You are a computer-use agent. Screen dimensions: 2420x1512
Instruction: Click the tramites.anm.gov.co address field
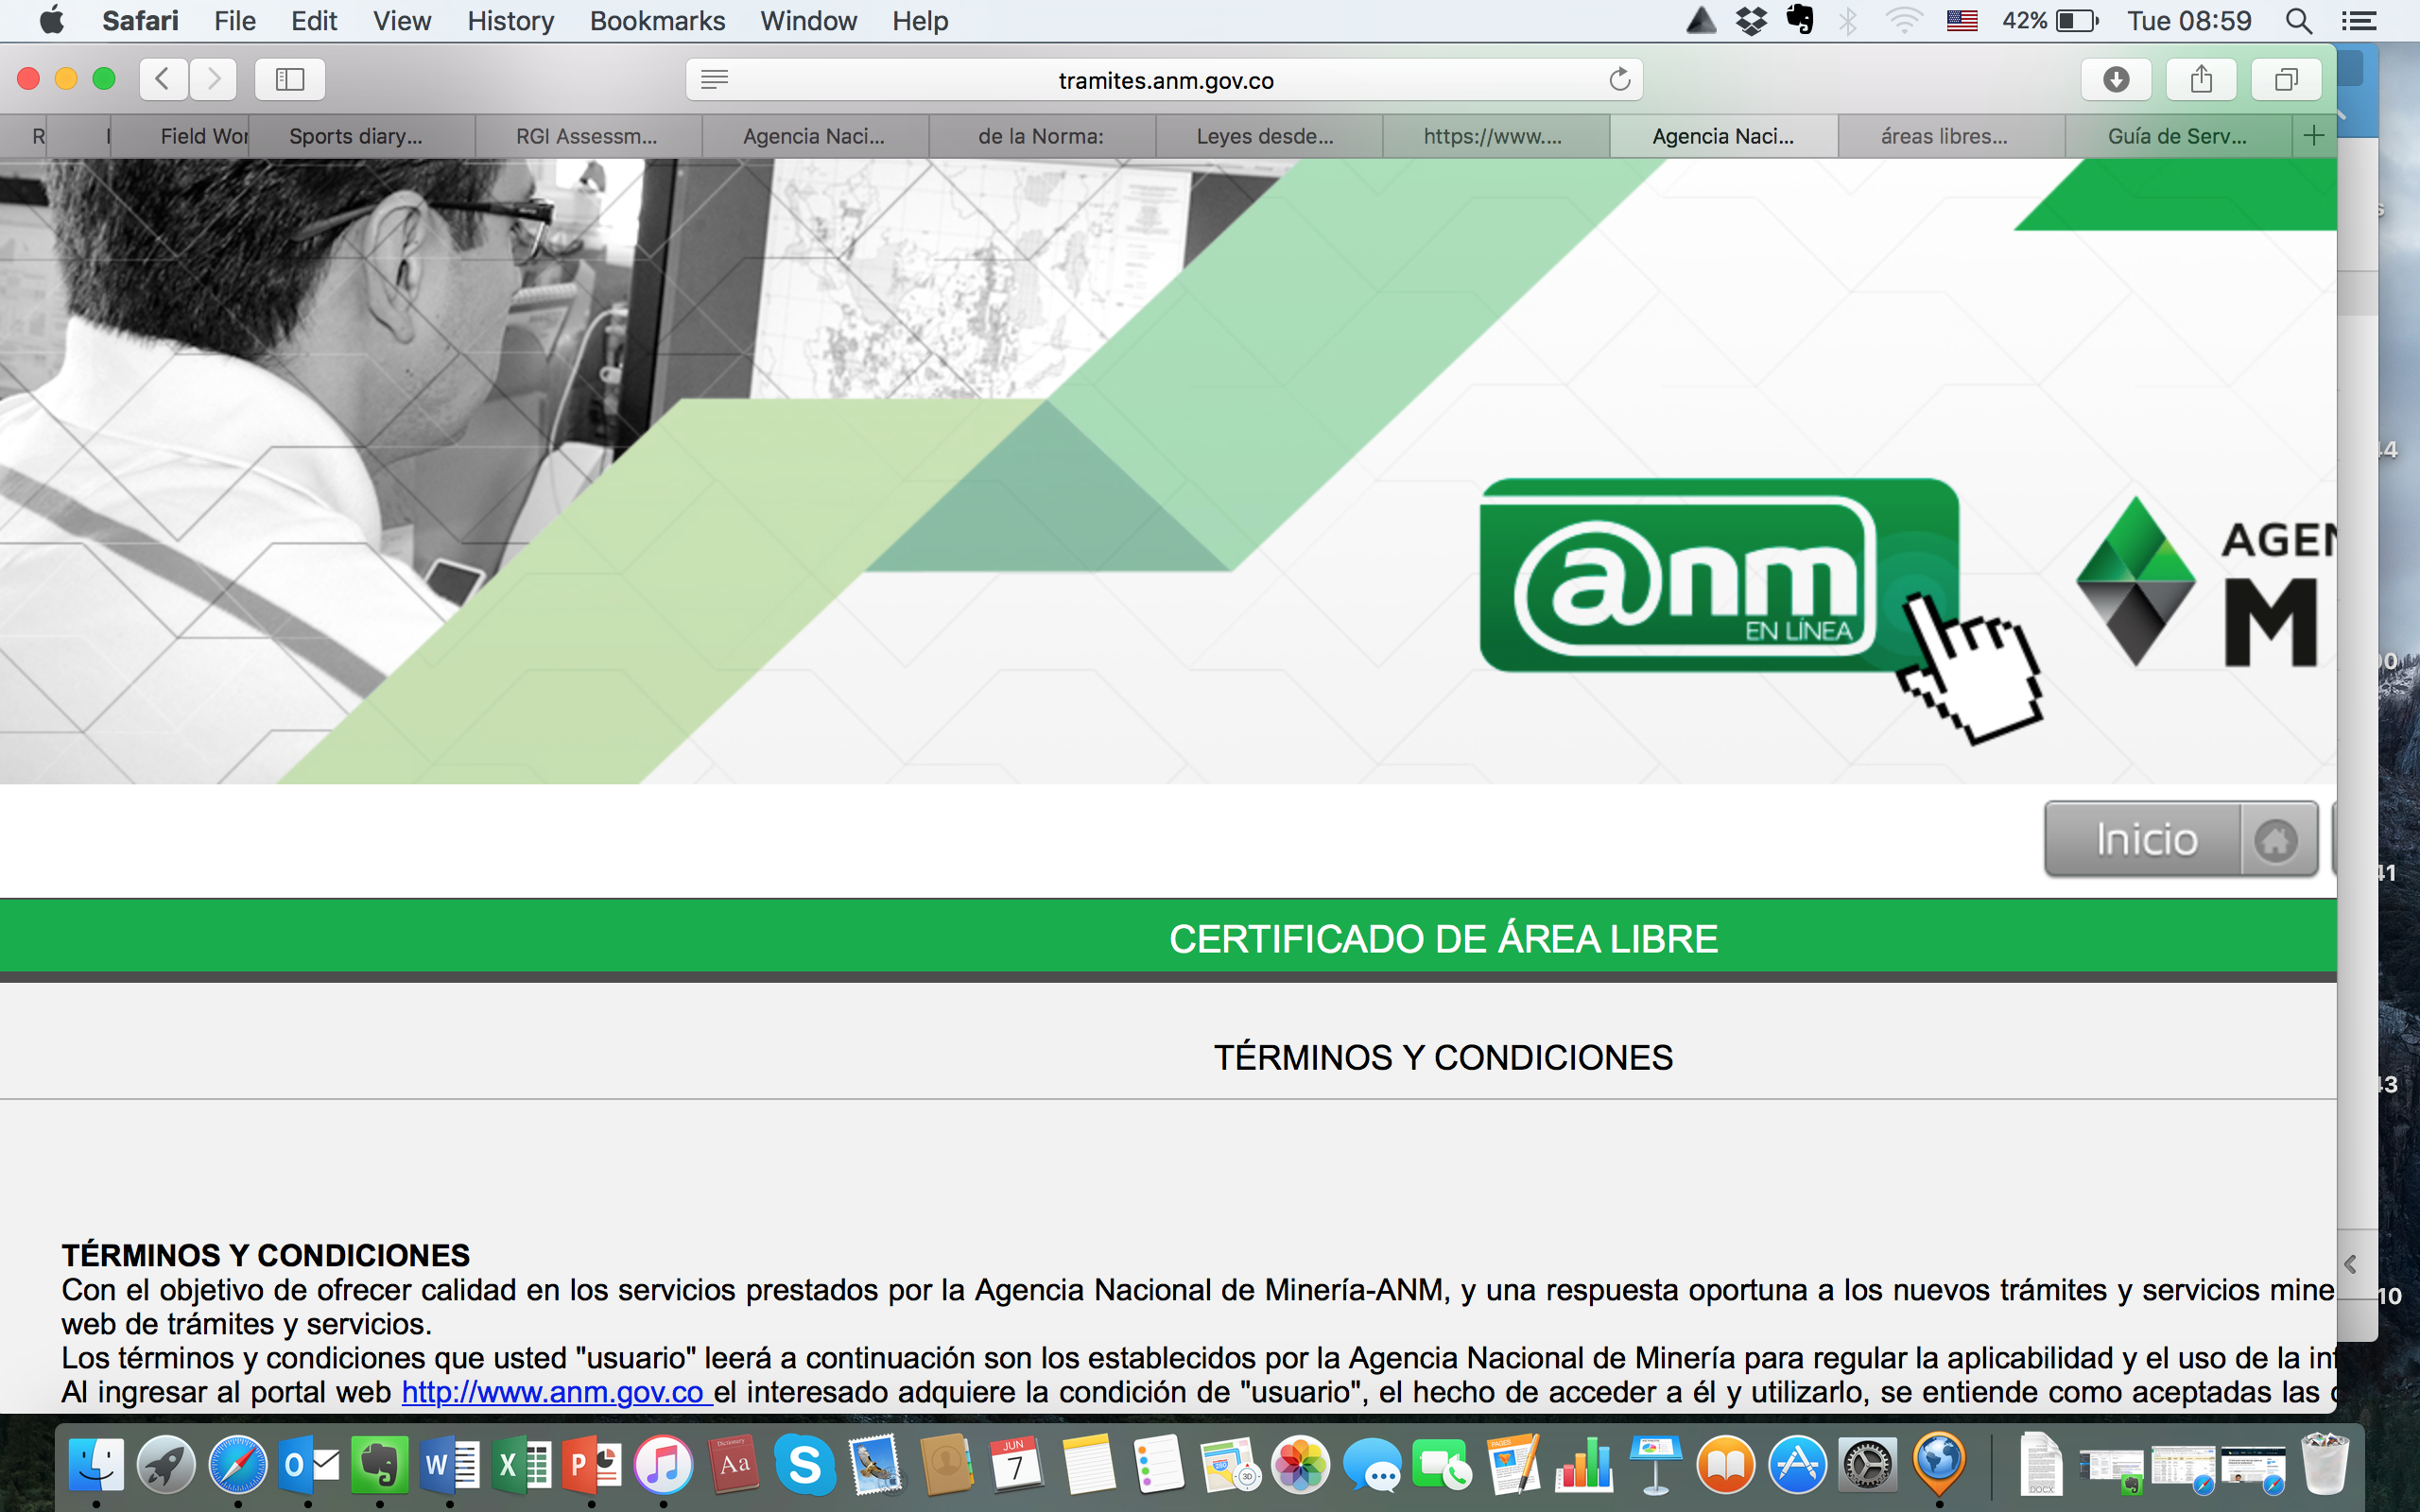[1165, 80]
